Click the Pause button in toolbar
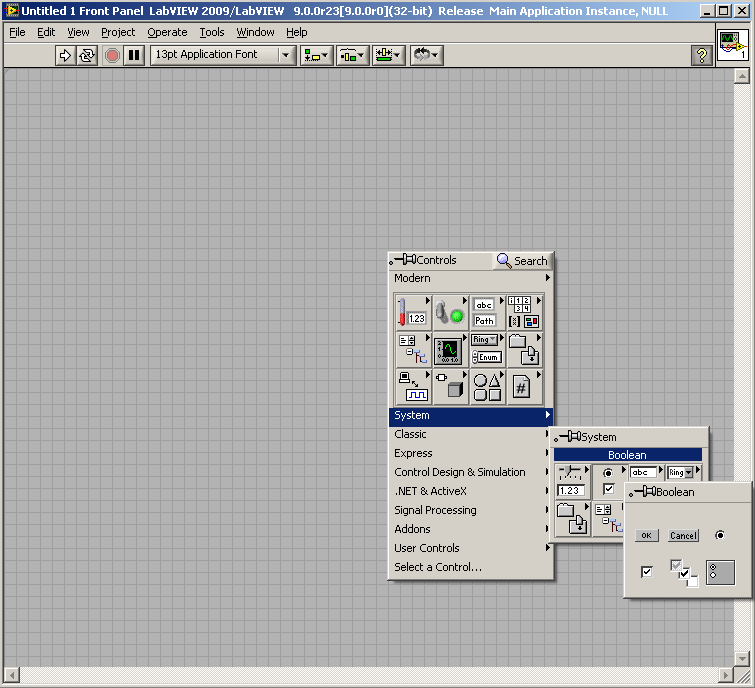This screenshot has width=755, height=688. click(x=133, y=55)
